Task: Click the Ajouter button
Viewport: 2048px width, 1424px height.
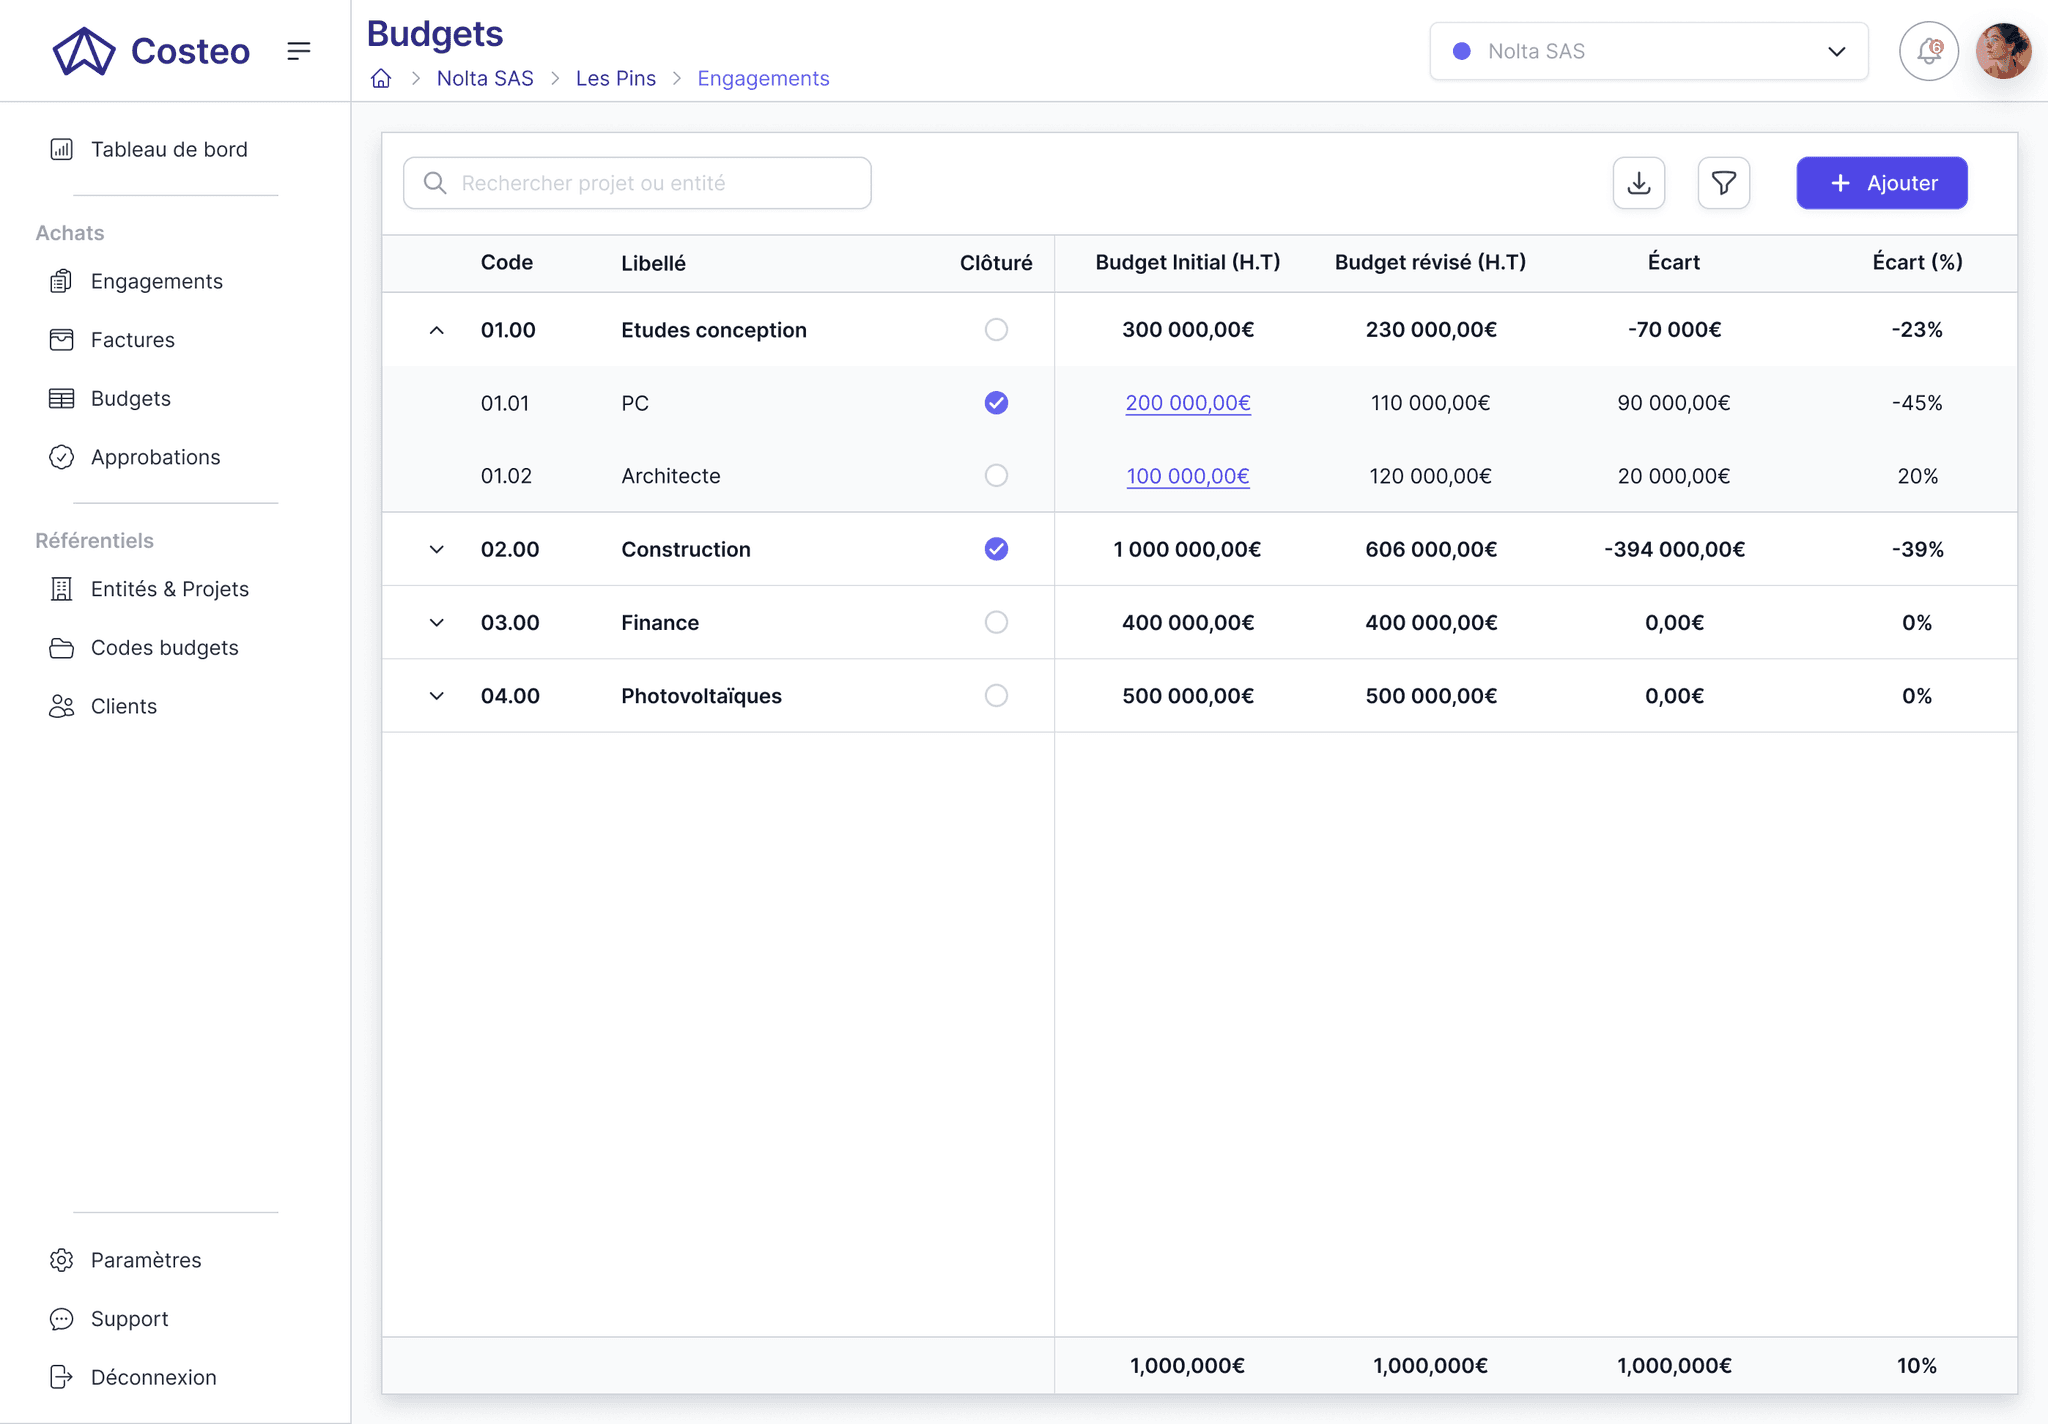Action: (x=1881, y=183)
